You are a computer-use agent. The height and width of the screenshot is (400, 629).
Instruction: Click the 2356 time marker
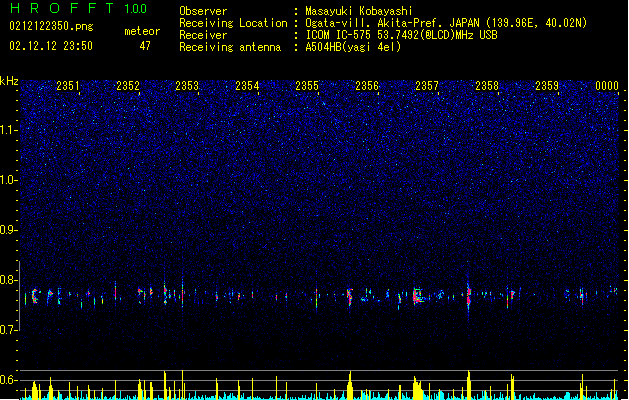click(x=367, y=86)
